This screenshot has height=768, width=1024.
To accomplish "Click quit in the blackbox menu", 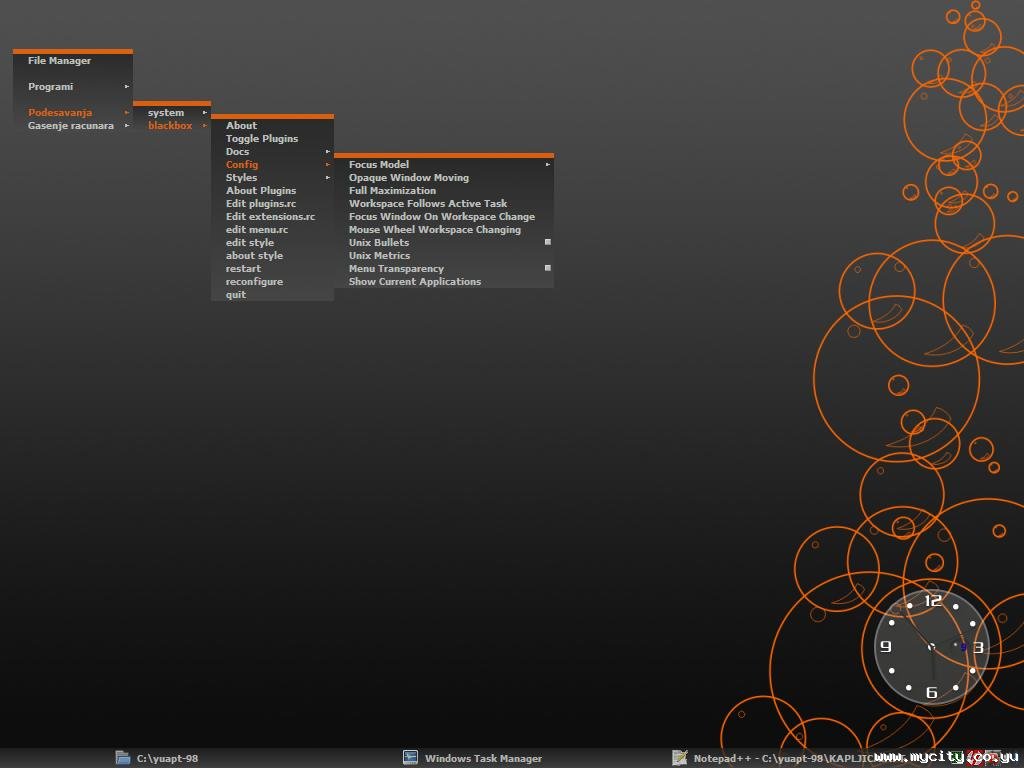I will [235, 295].
